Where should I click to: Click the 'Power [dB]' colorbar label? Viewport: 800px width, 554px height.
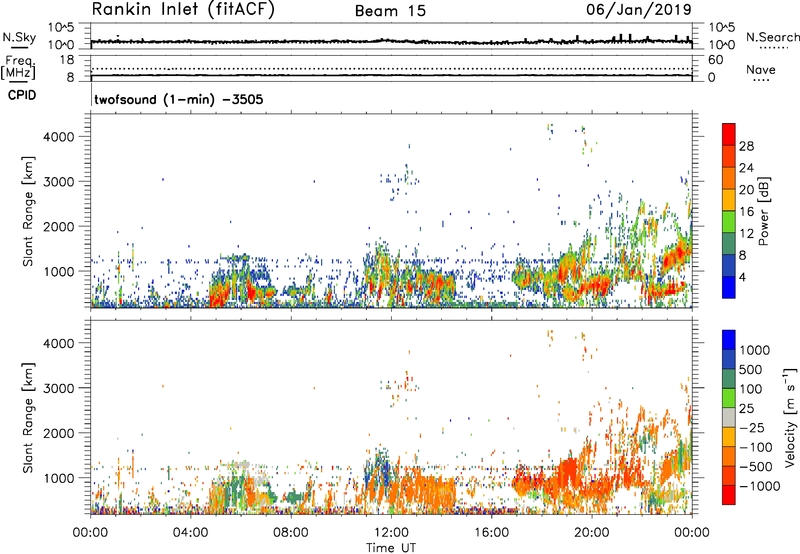763,211
